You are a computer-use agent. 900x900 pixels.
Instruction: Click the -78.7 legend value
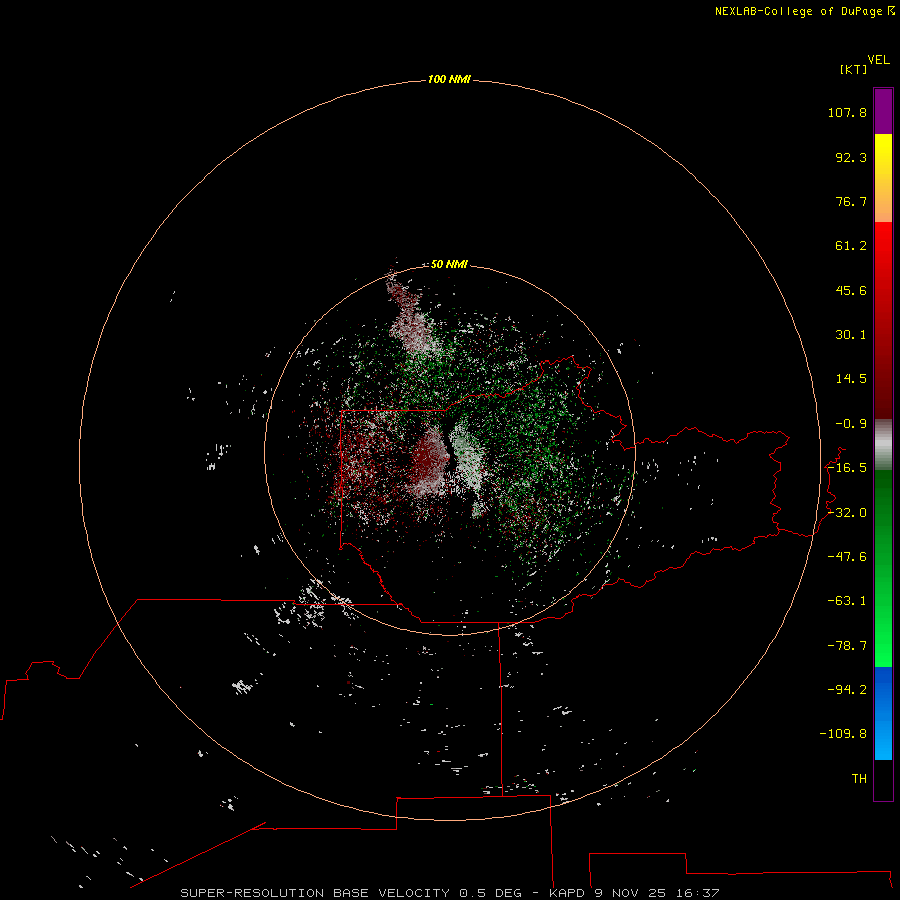(847, 646)
